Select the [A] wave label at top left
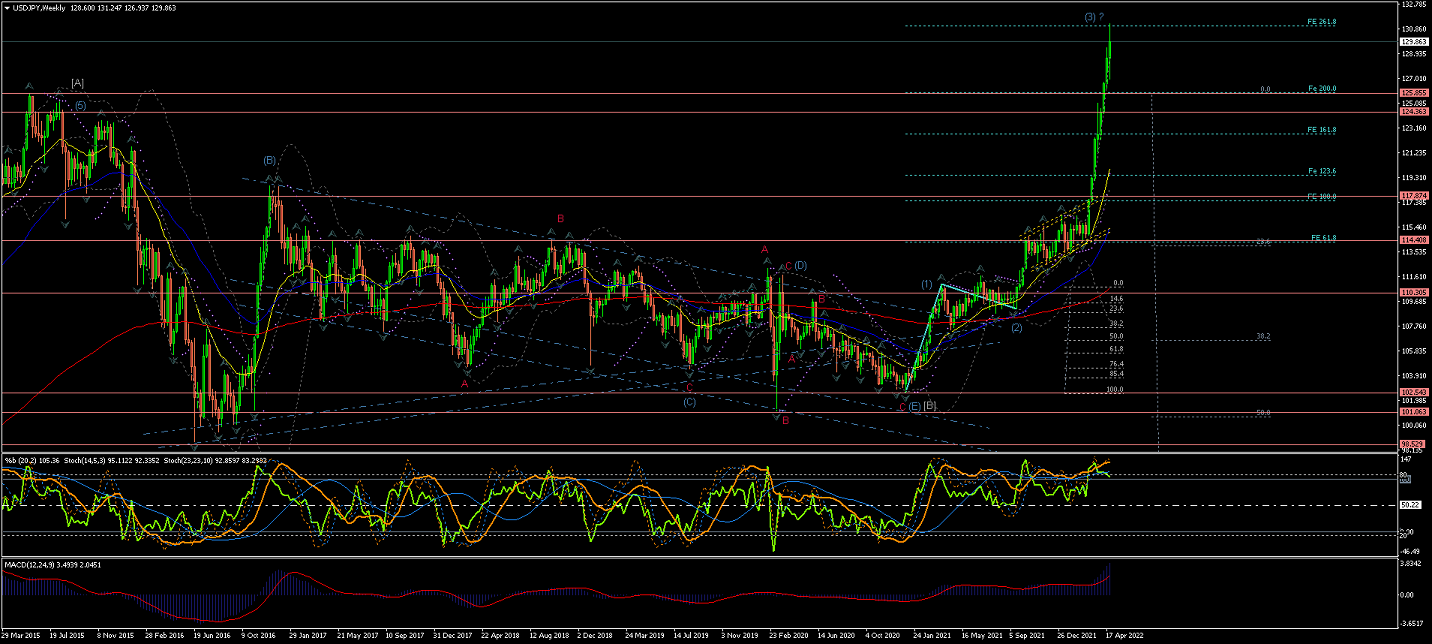Screen dimensions: 1432x644 pyautogui.click(x=77, y=83)
